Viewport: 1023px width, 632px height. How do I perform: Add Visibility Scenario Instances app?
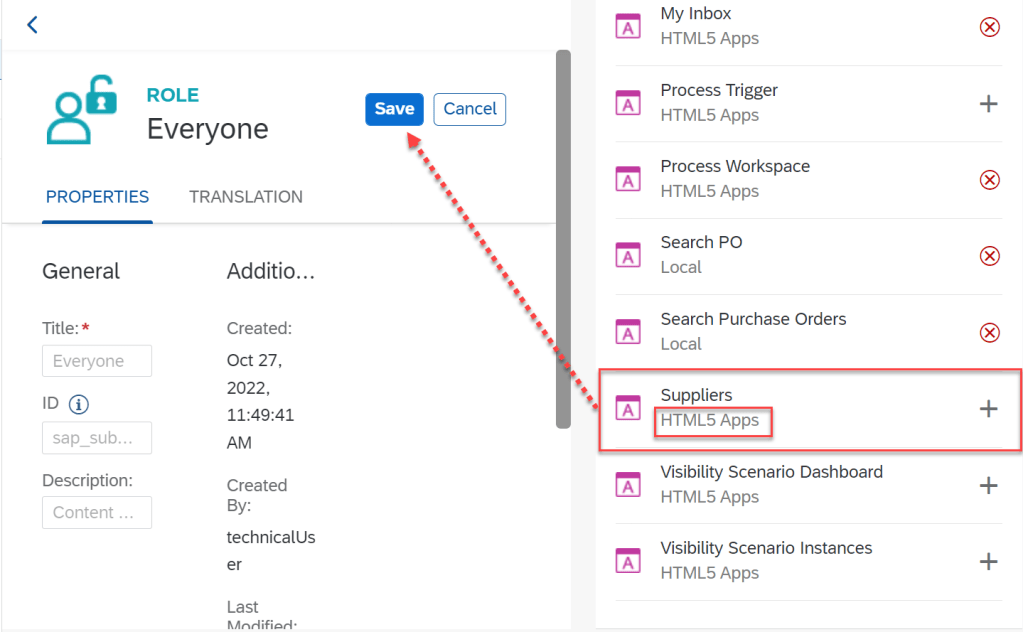[x=988, y=561]
